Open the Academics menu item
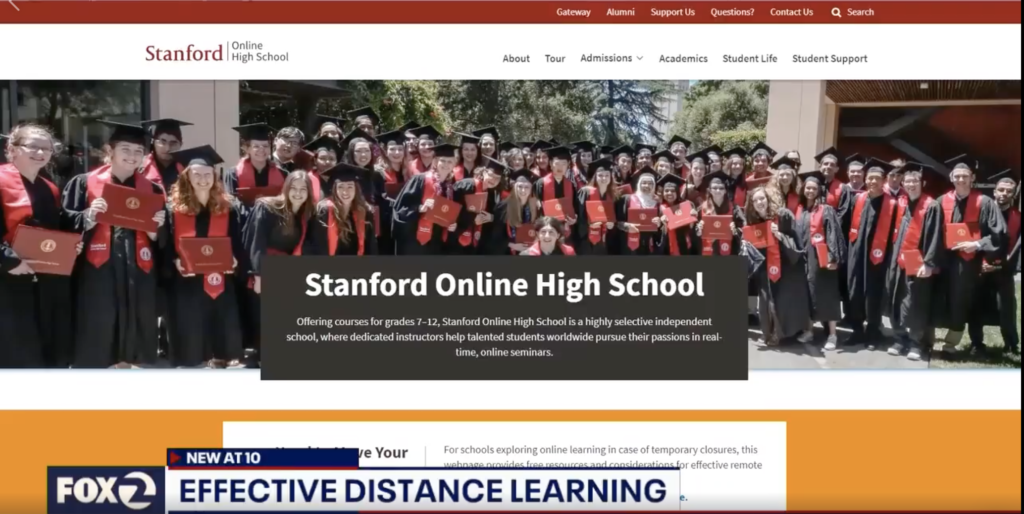1024x514 pixels. pyautogui.click(x=683, y=58)
